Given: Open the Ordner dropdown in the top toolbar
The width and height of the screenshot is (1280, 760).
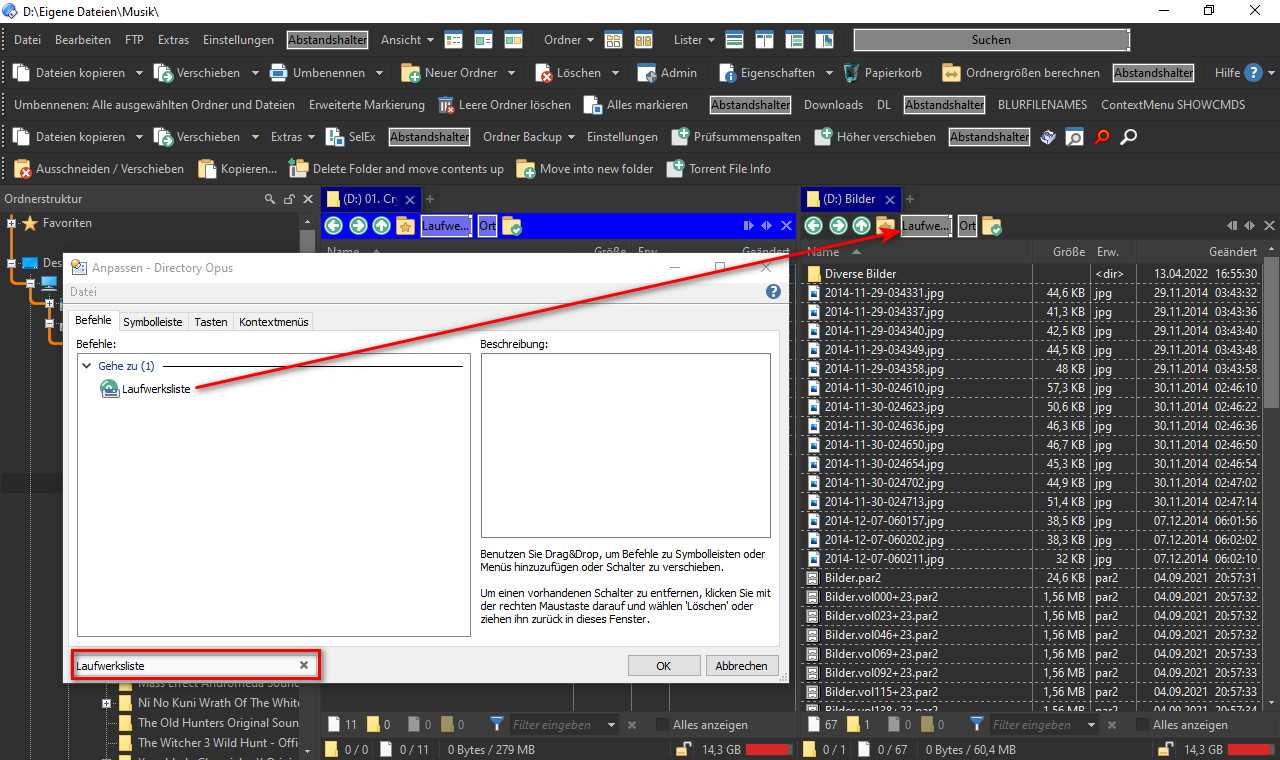Looking at the screenshot, I should 568,40.
